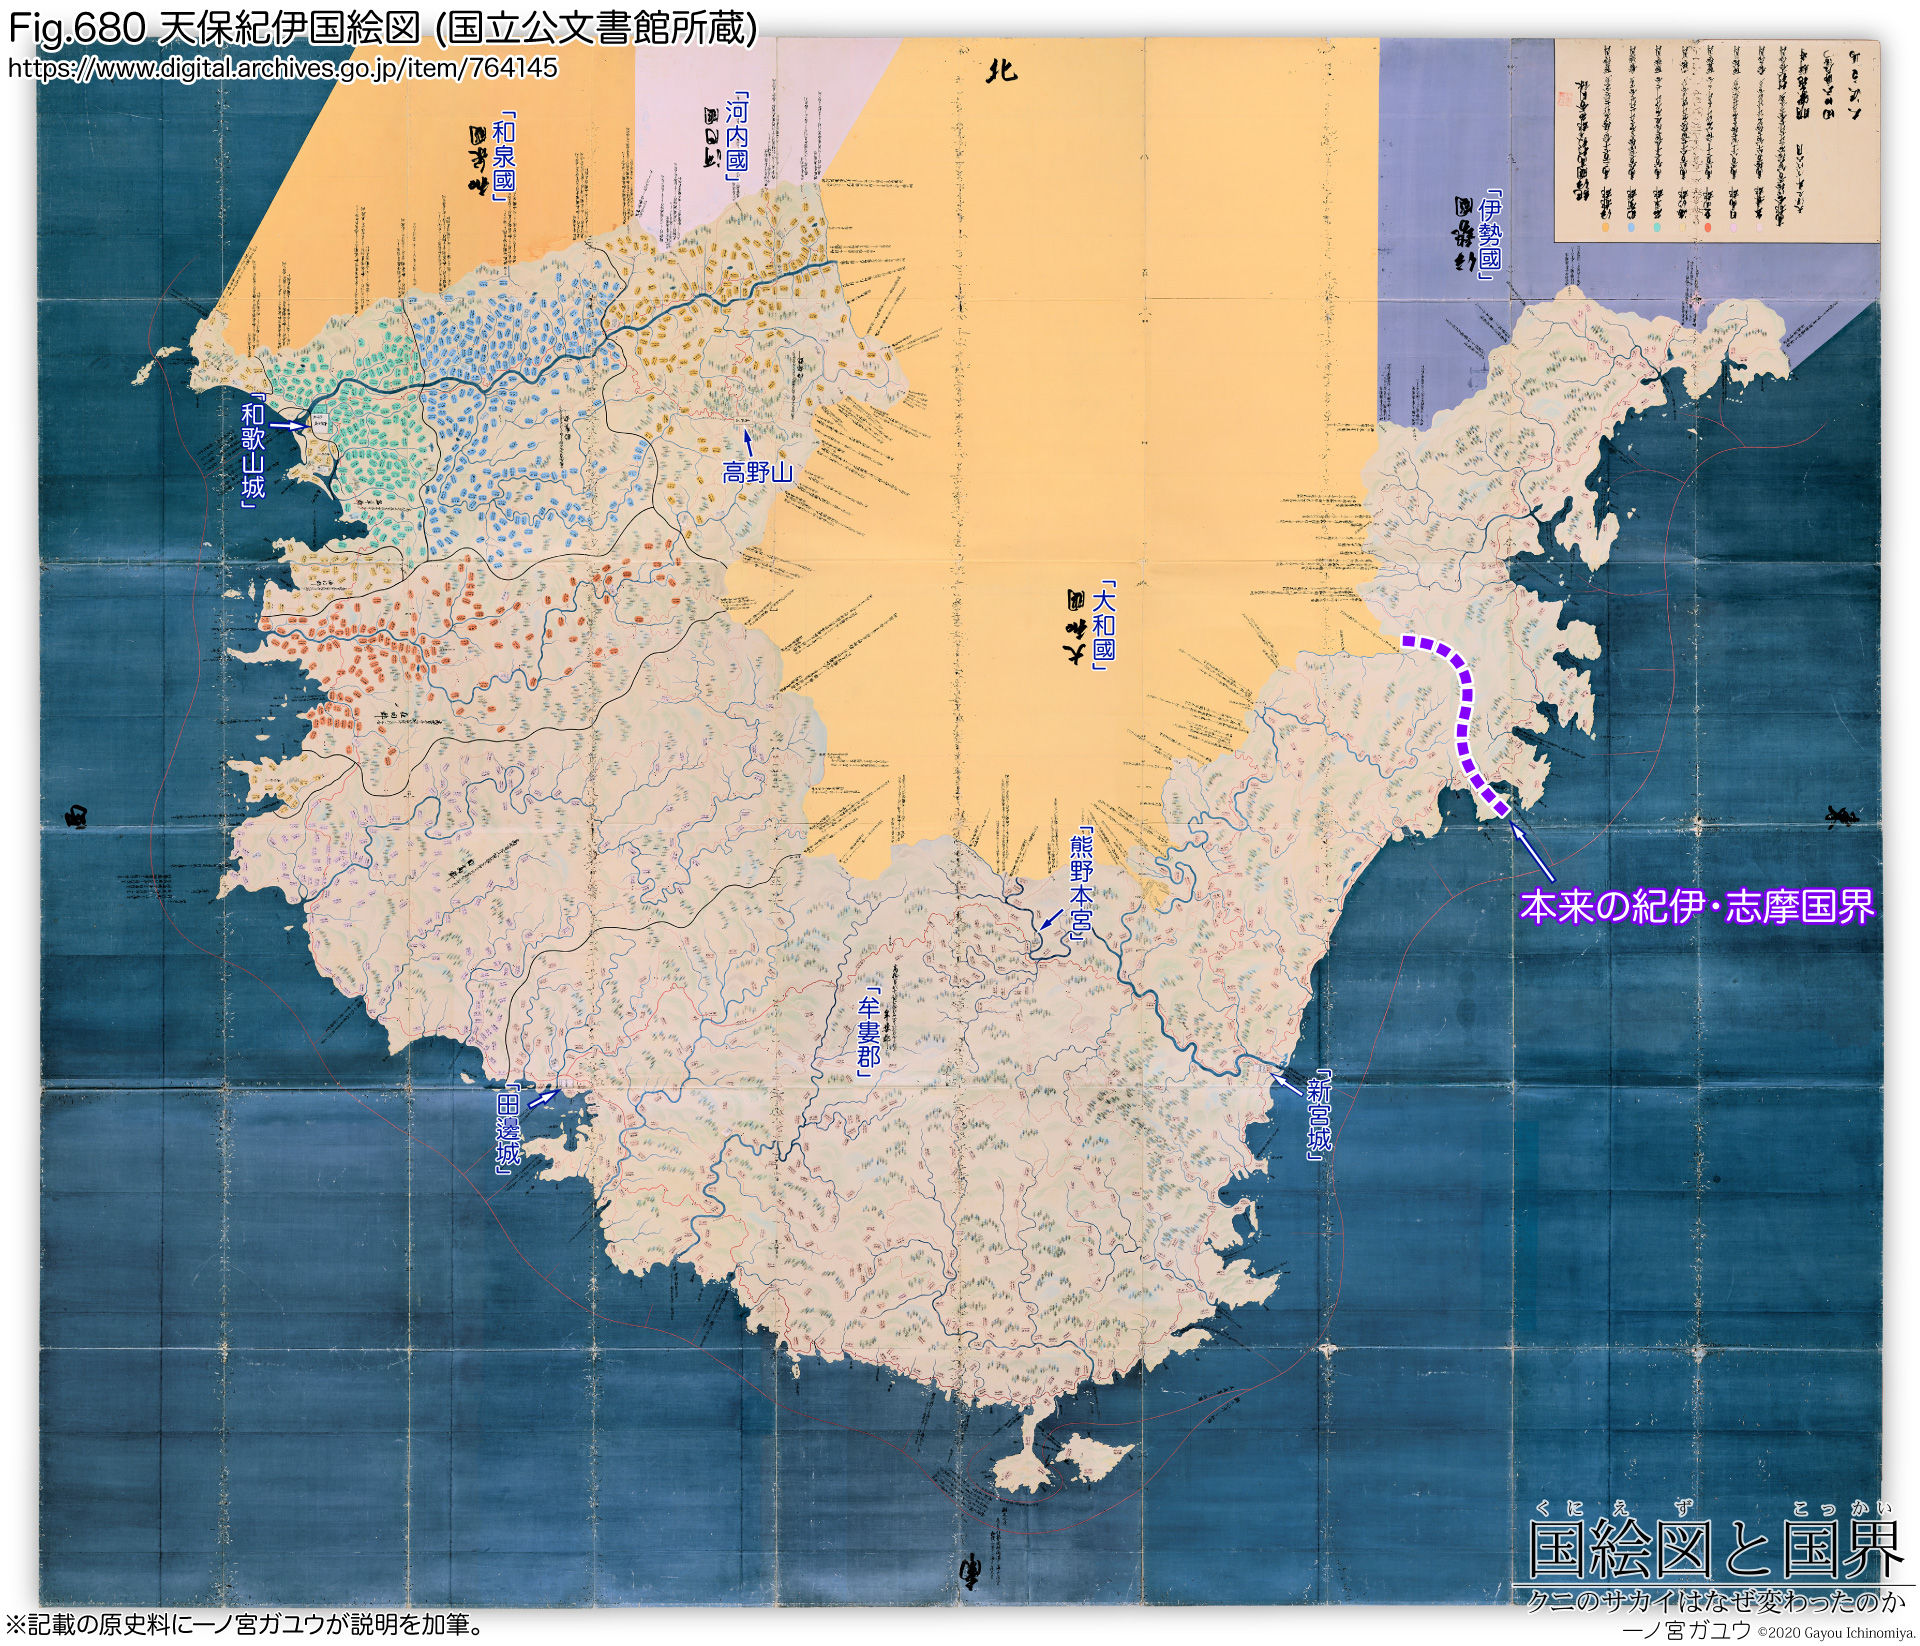
Task: Select the 「和泉國」 province label
Action: [504, 155]
